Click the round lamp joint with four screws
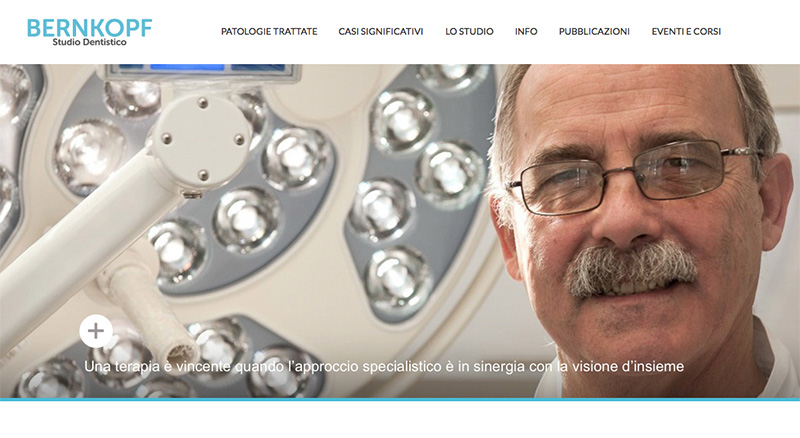The height and width of the screenshot is (438, 800). (203, 140)
